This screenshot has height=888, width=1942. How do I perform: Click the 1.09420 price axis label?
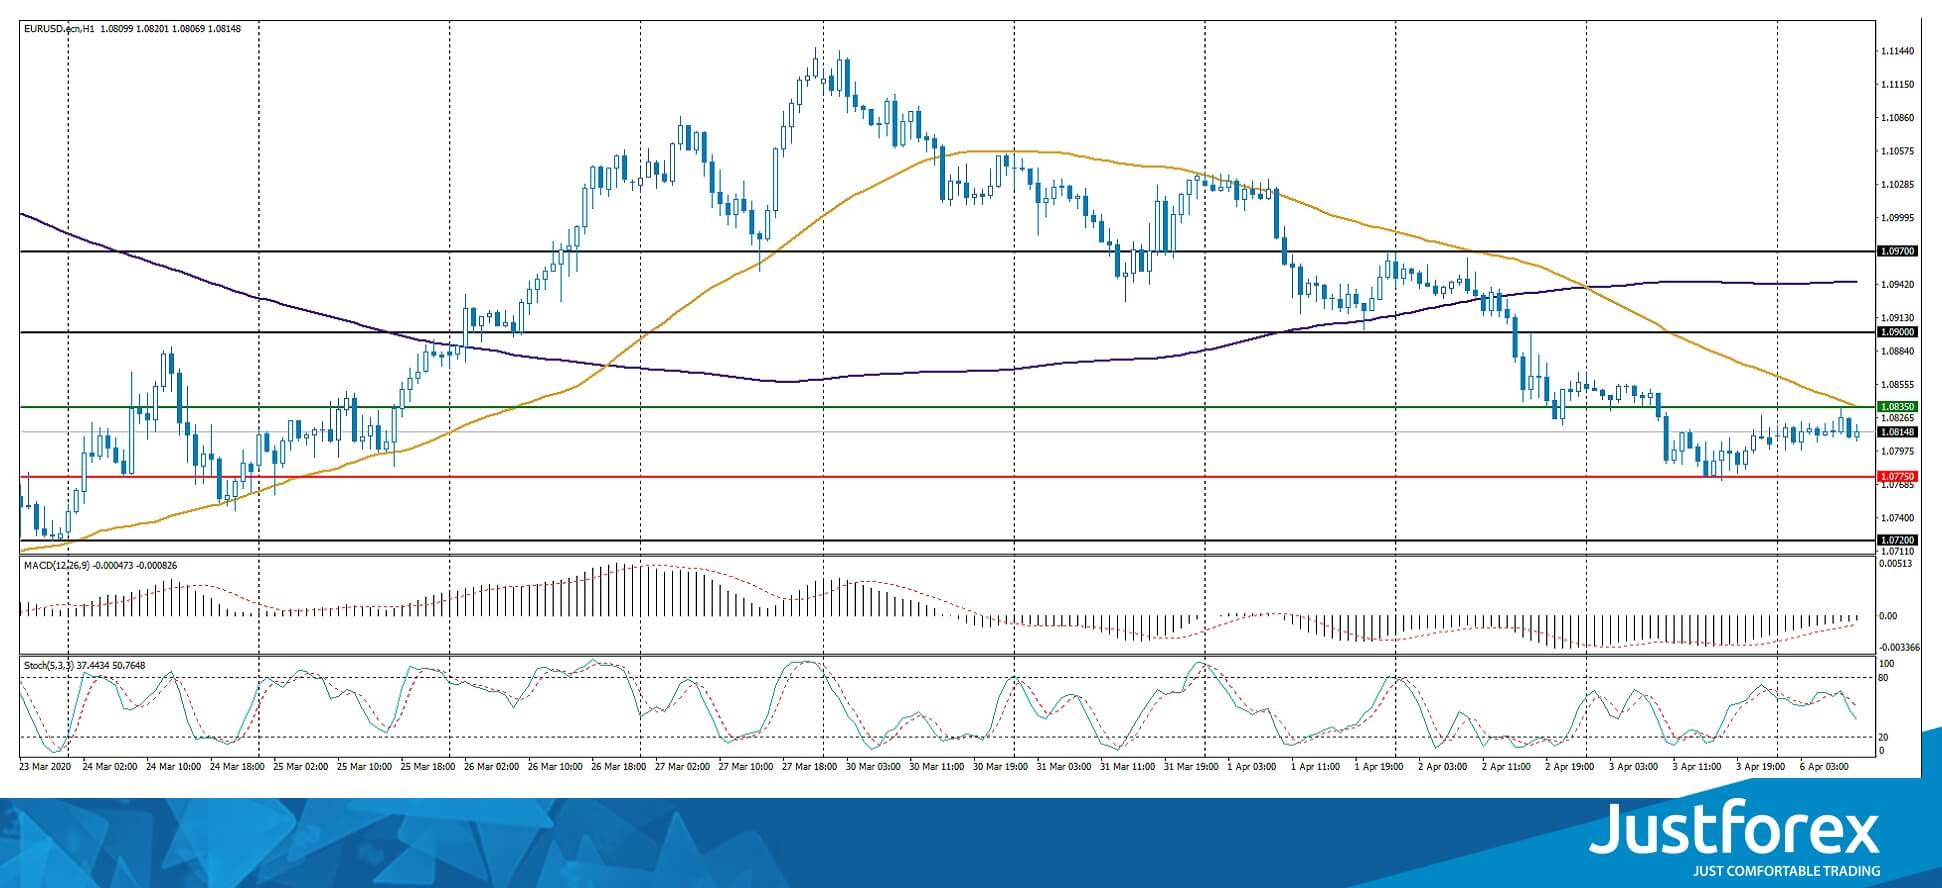pyautogui.click(x=1897, y=284)
